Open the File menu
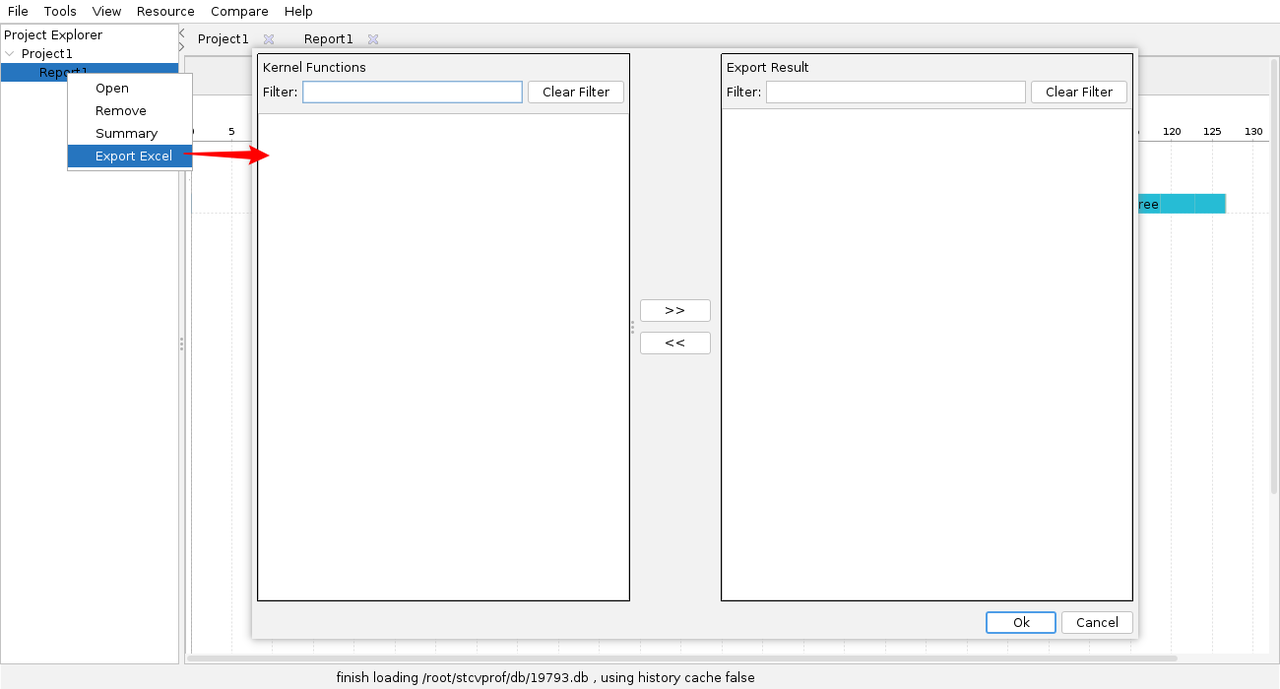1280x689 pixels. point(18,11)
